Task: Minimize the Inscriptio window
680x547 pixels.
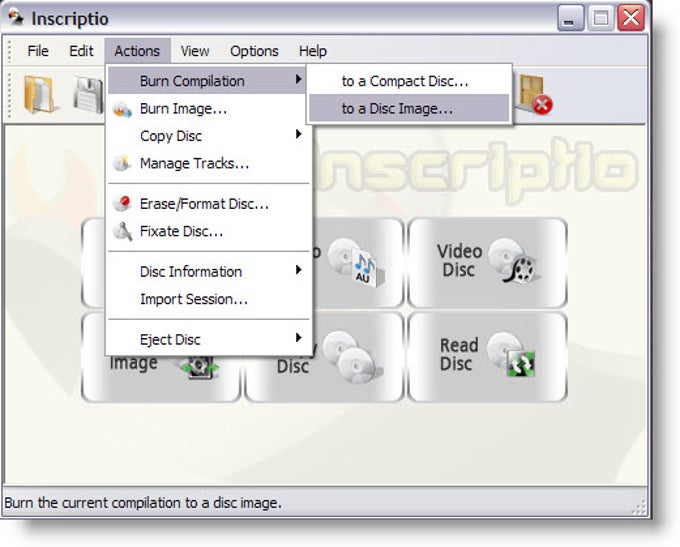Action: click(x=570, y=18)
